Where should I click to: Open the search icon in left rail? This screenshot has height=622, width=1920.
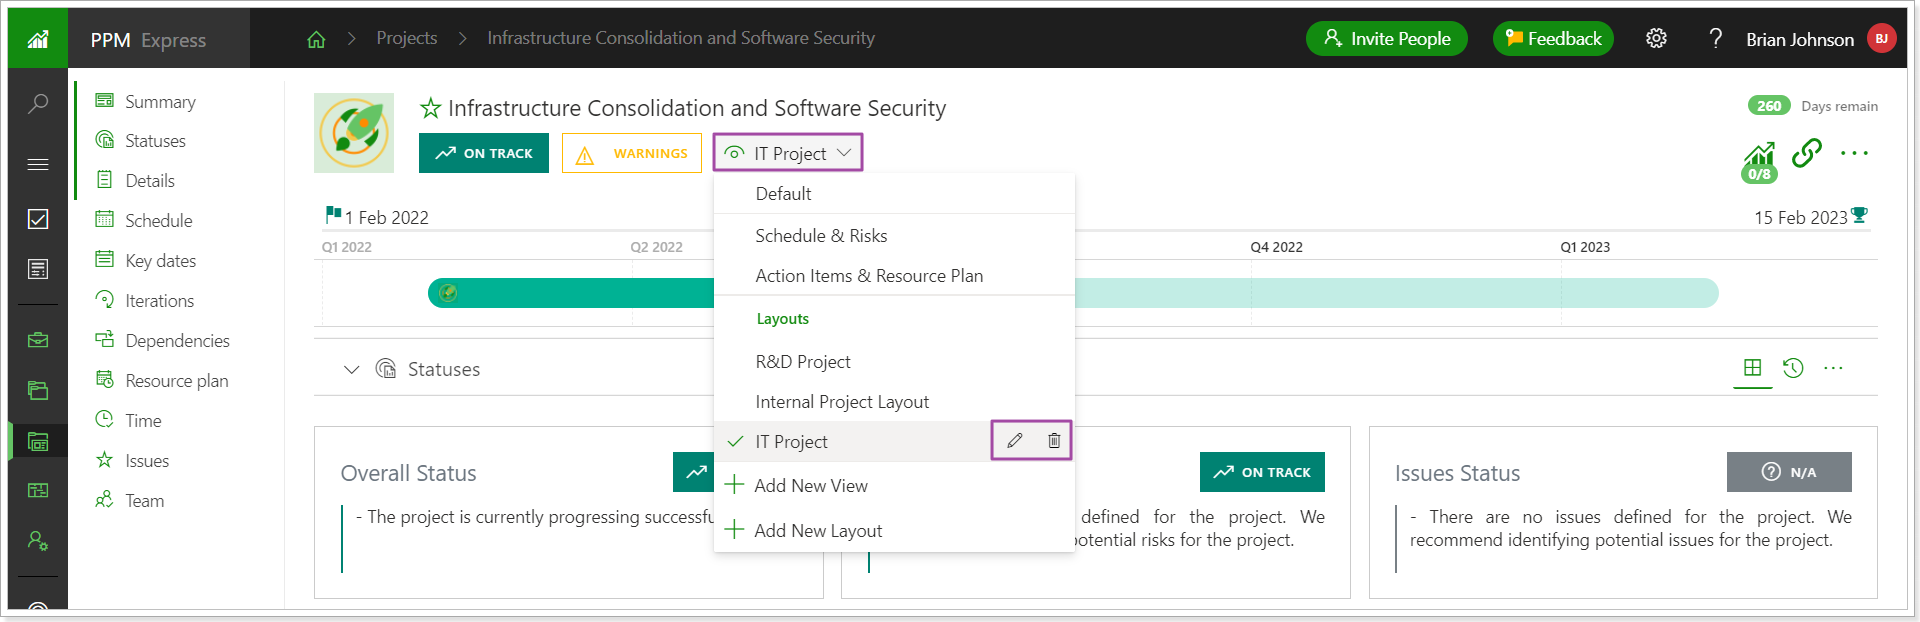38,104
